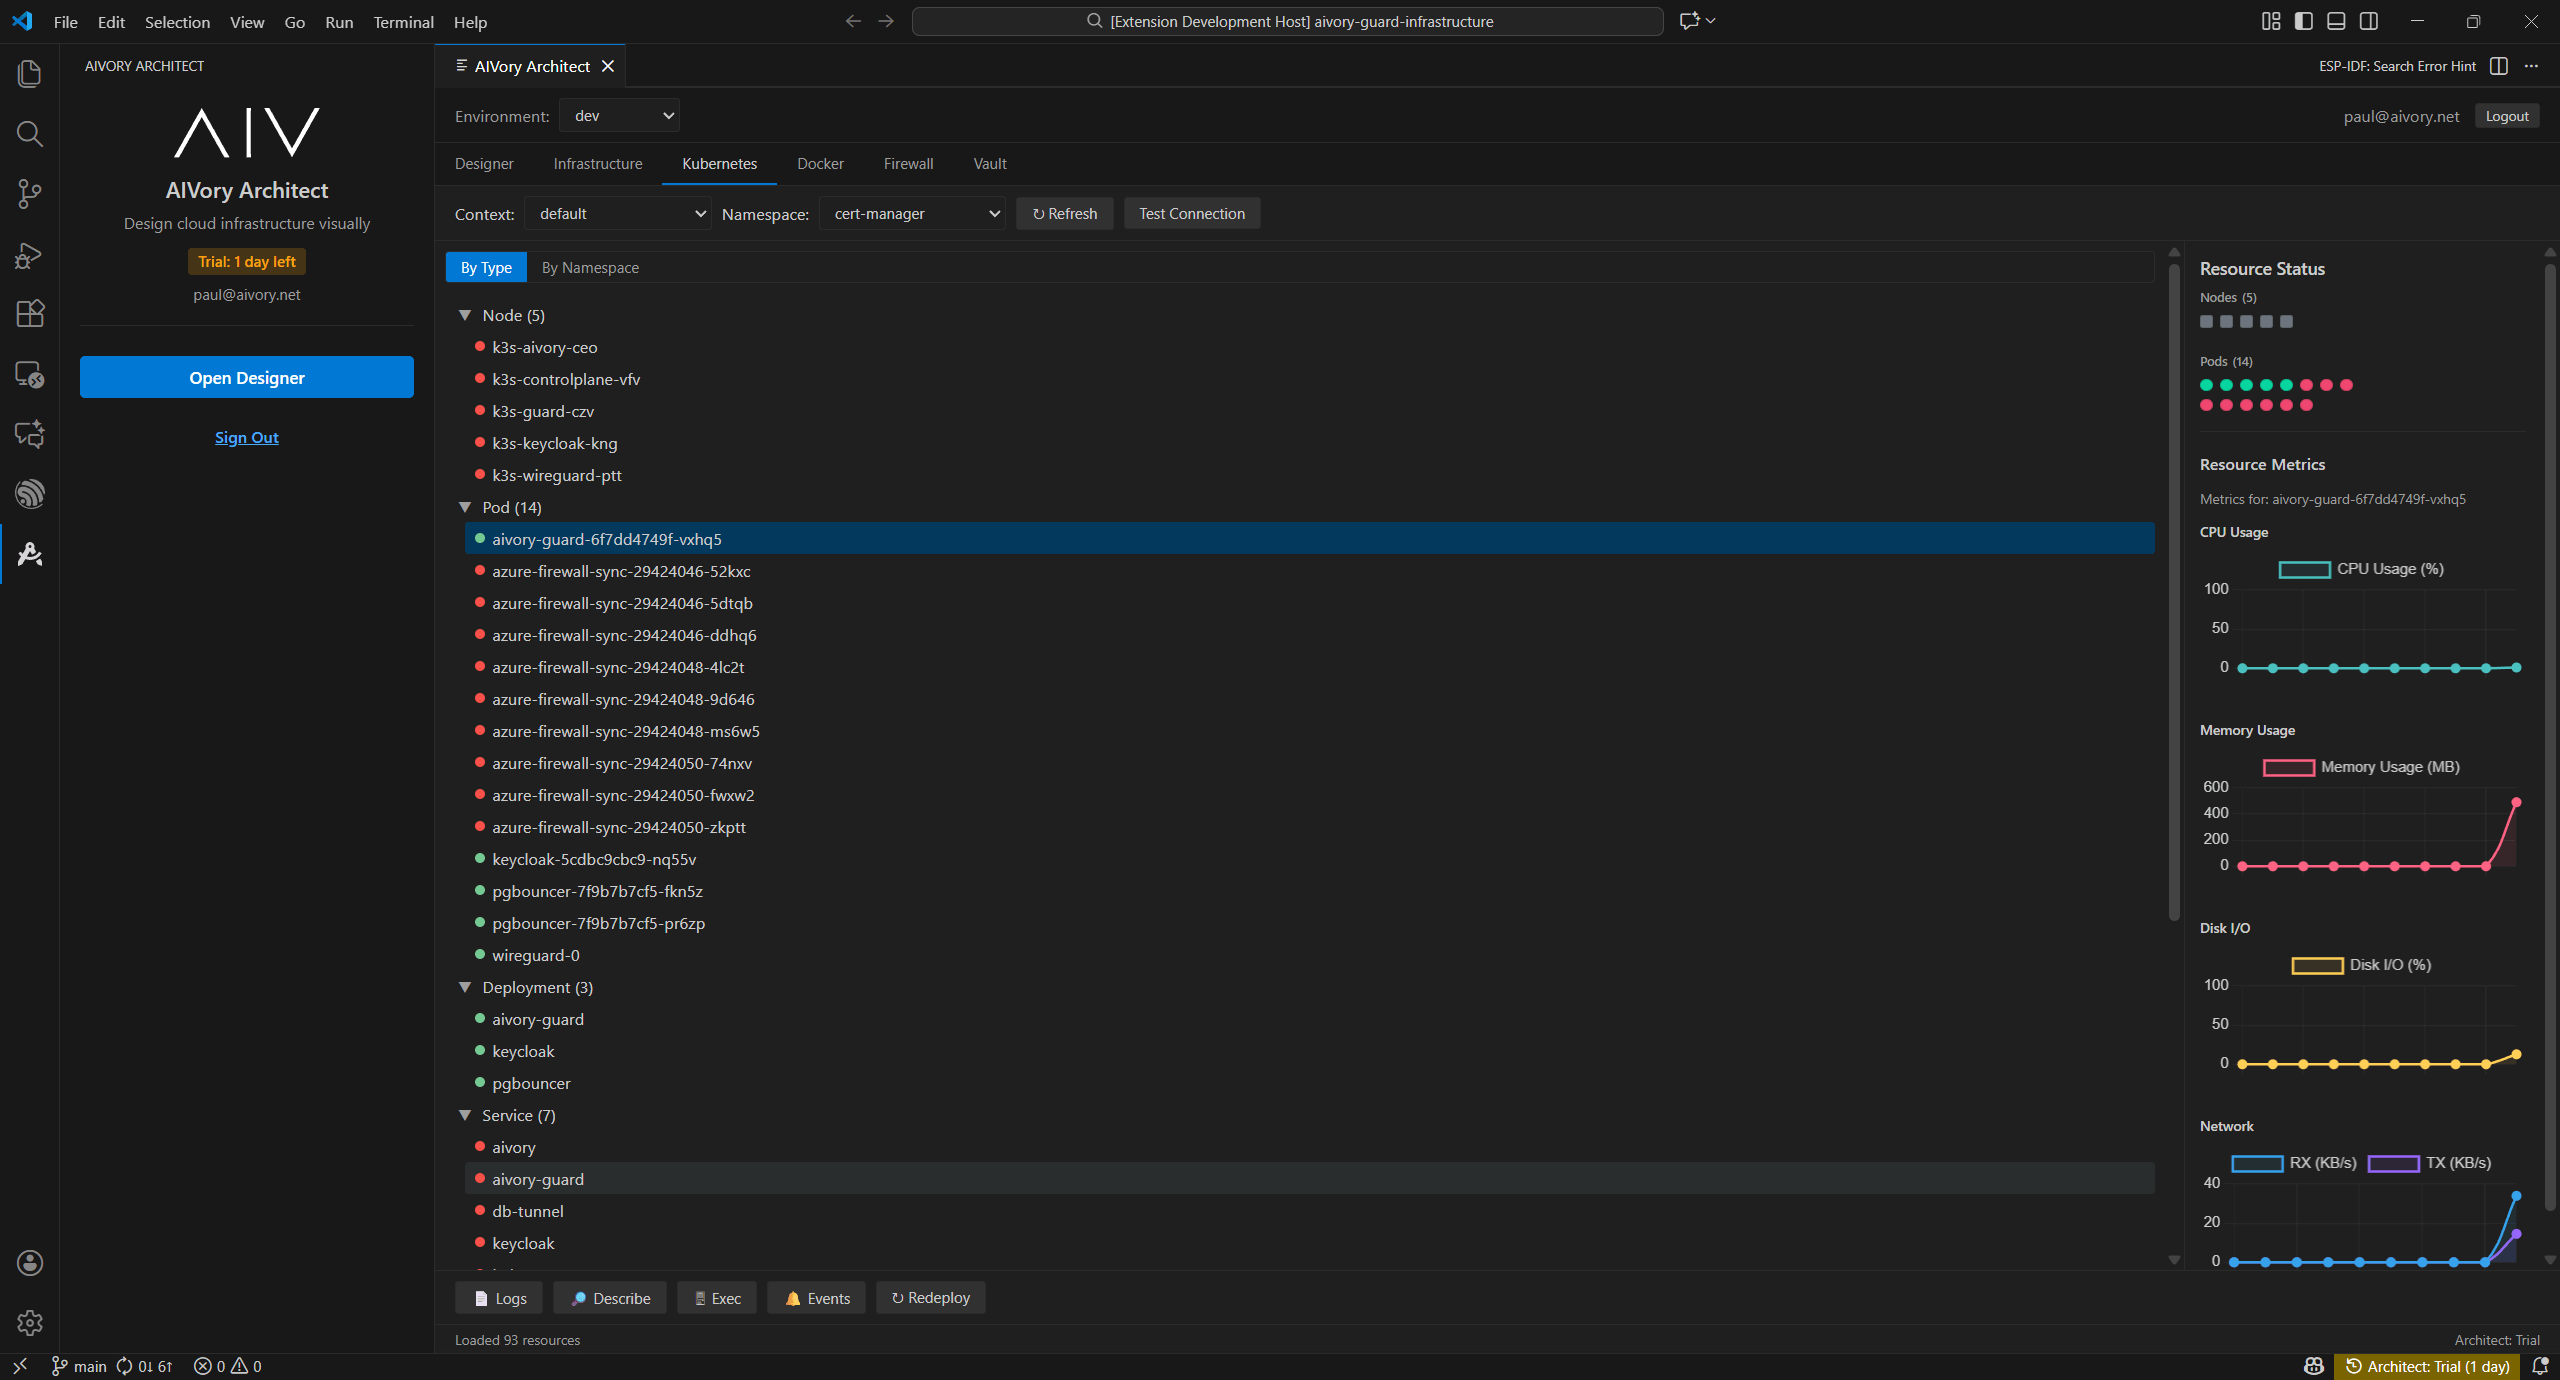Select the Source Control icon
Screen dimensions: 2560x1380
tap(29, 193)
